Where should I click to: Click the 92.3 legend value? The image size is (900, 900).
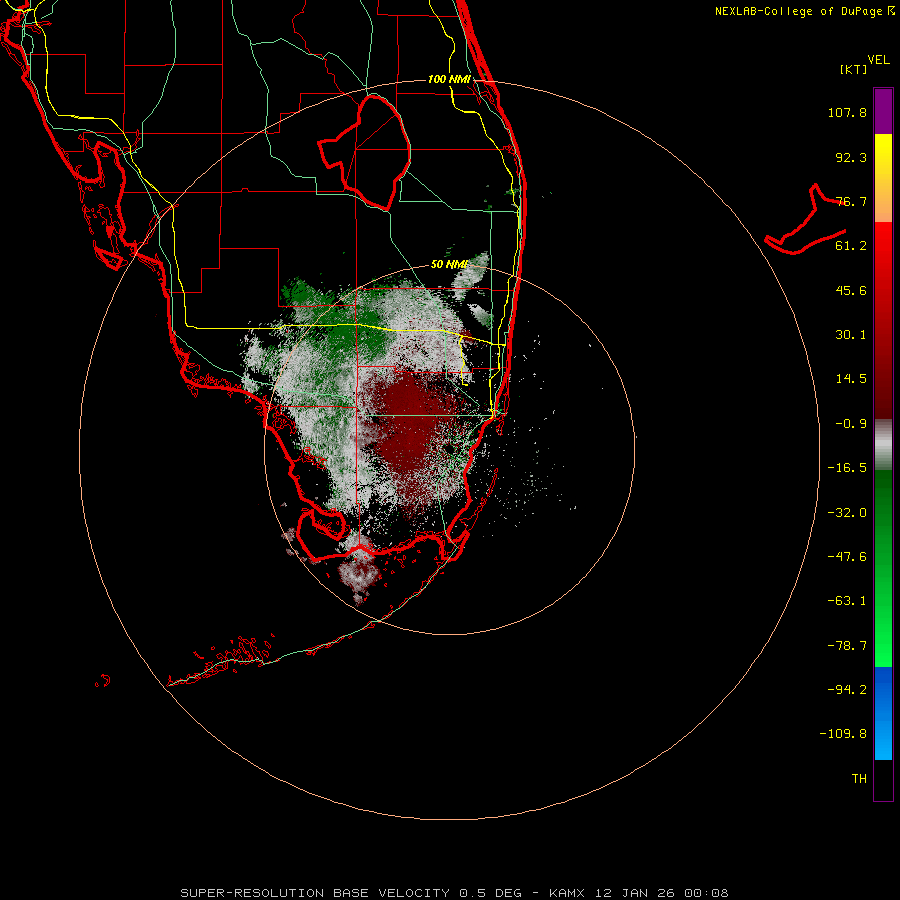coord(851,157)
